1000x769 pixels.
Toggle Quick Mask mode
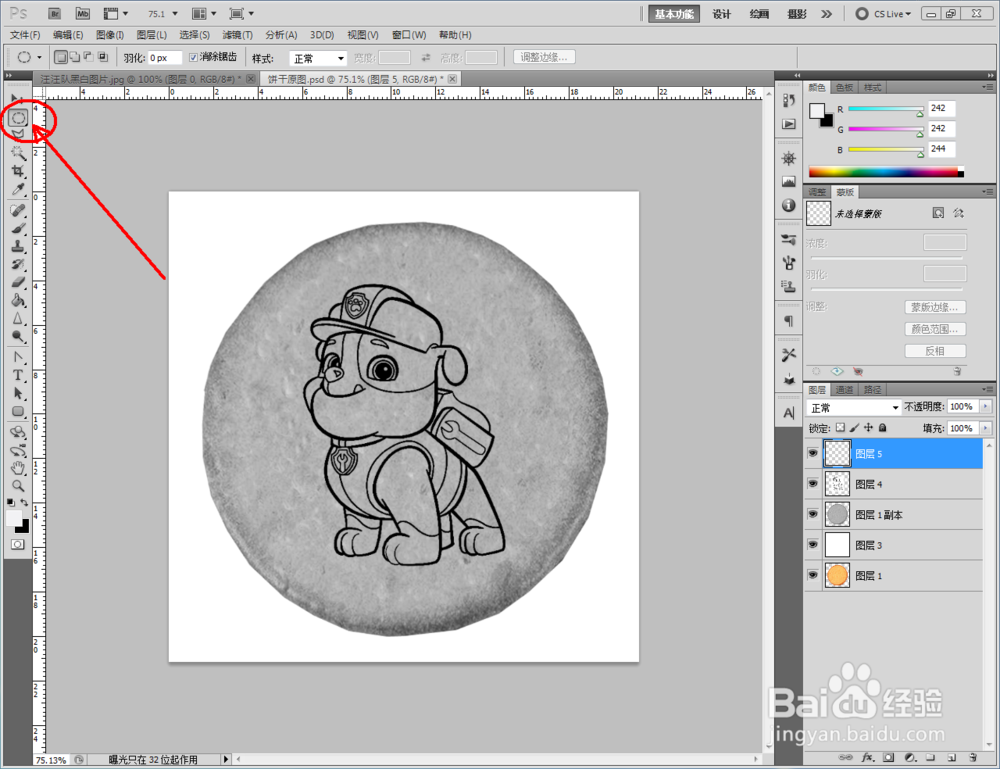(18, 545)
